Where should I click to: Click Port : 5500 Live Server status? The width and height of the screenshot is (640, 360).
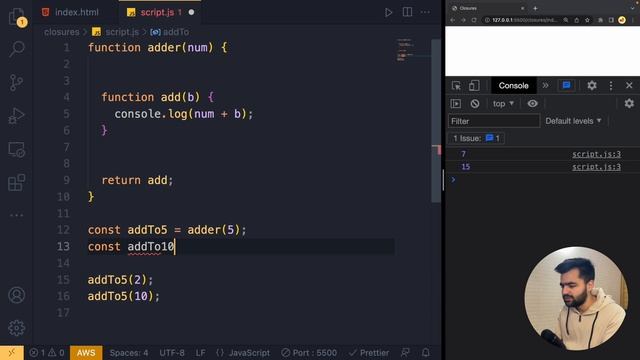pos(309,353)
